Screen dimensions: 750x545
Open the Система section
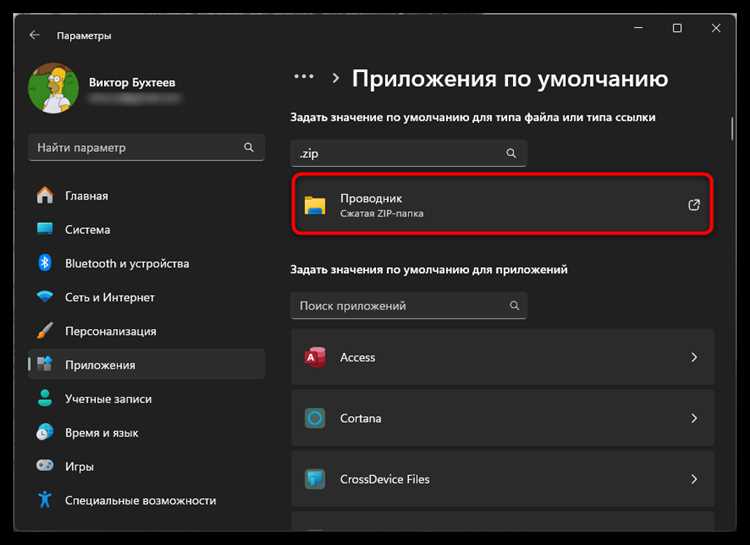[x=146, y=230]
